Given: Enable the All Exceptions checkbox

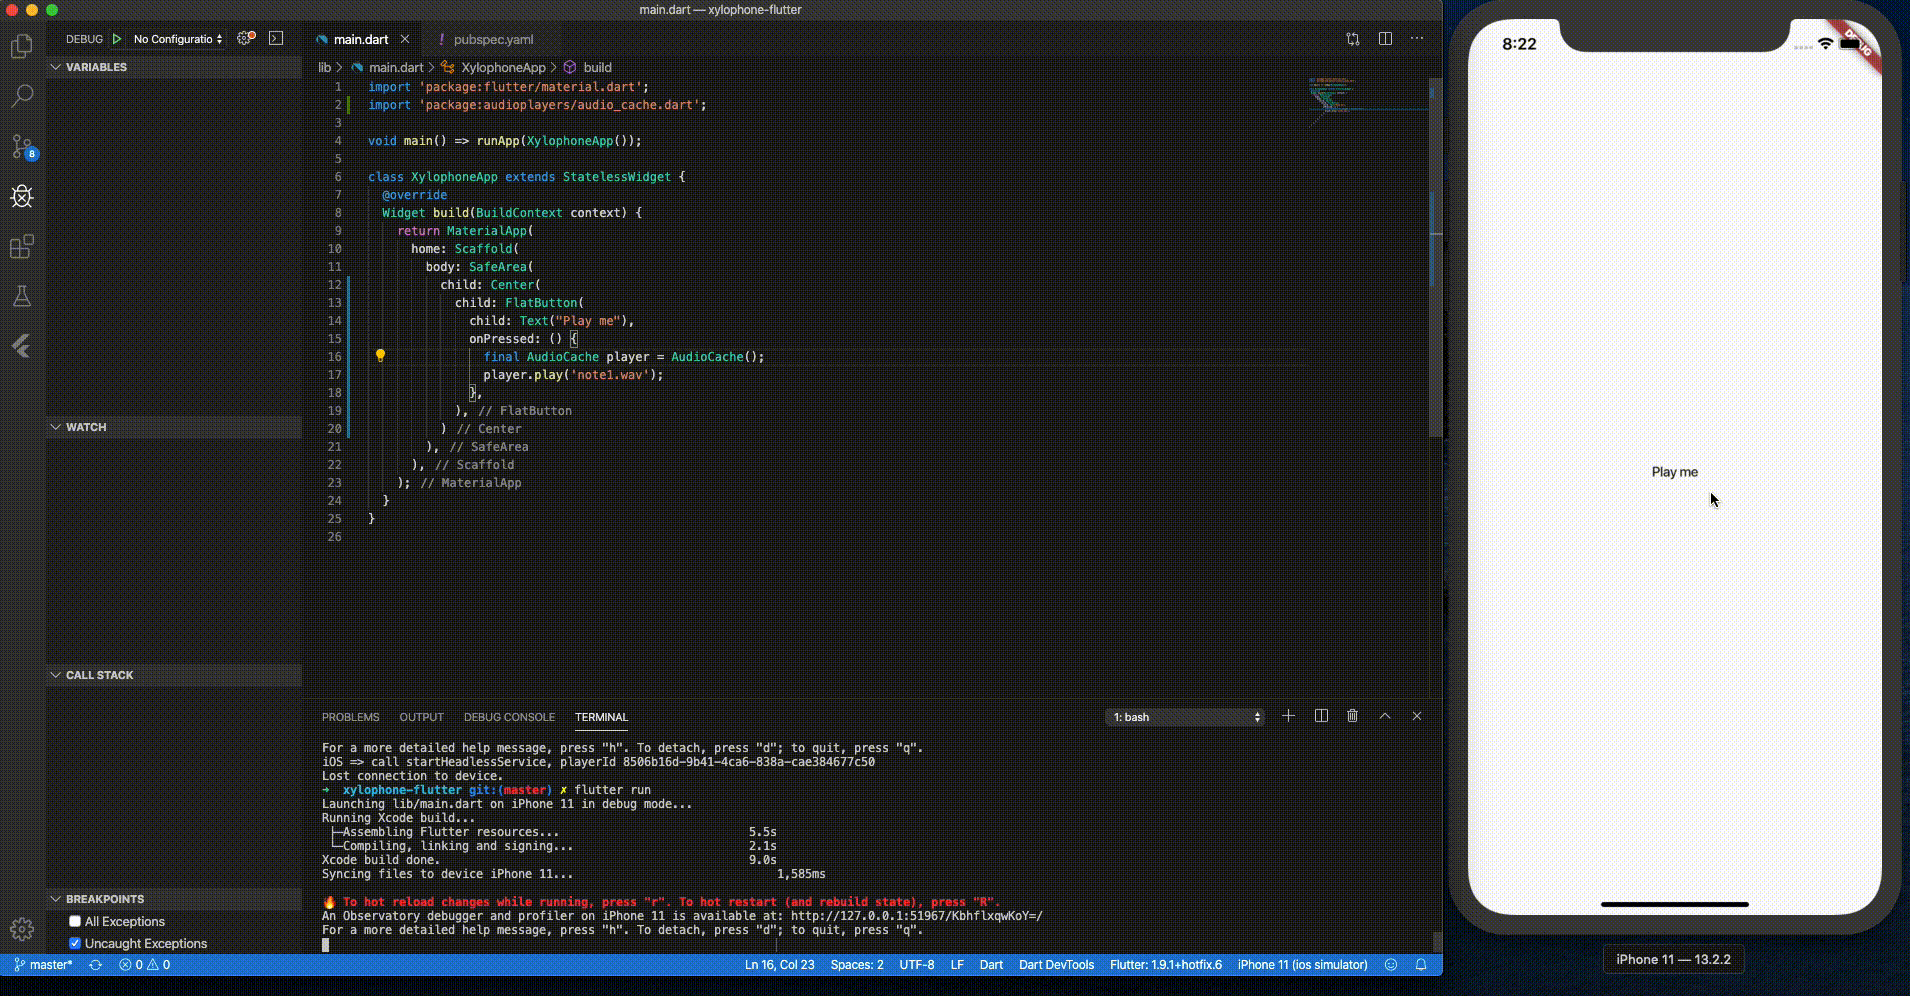Looking at the screenshot, I should [x=74, y=921].
